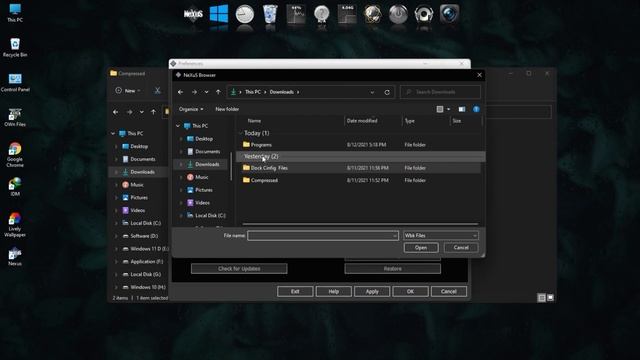
Task: Collapse This PC in NeXuS Browser tree
Action: (178, 126)
